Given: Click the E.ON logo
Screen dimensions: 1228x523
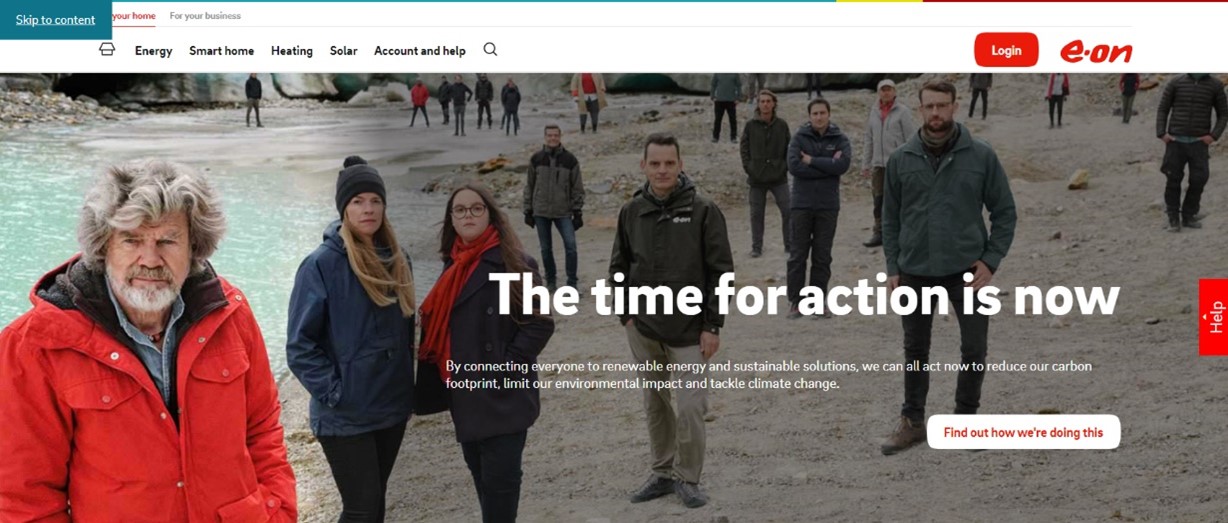Looking at the screenshot, I should pyautogui.click(x=1096, y=51).
